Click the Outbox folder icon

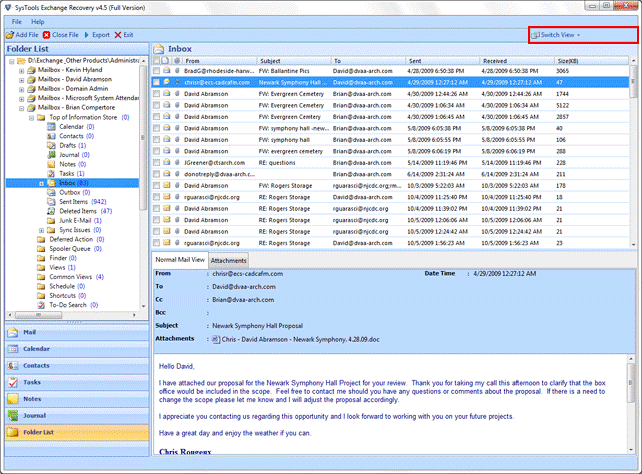[x=51, y=192]
